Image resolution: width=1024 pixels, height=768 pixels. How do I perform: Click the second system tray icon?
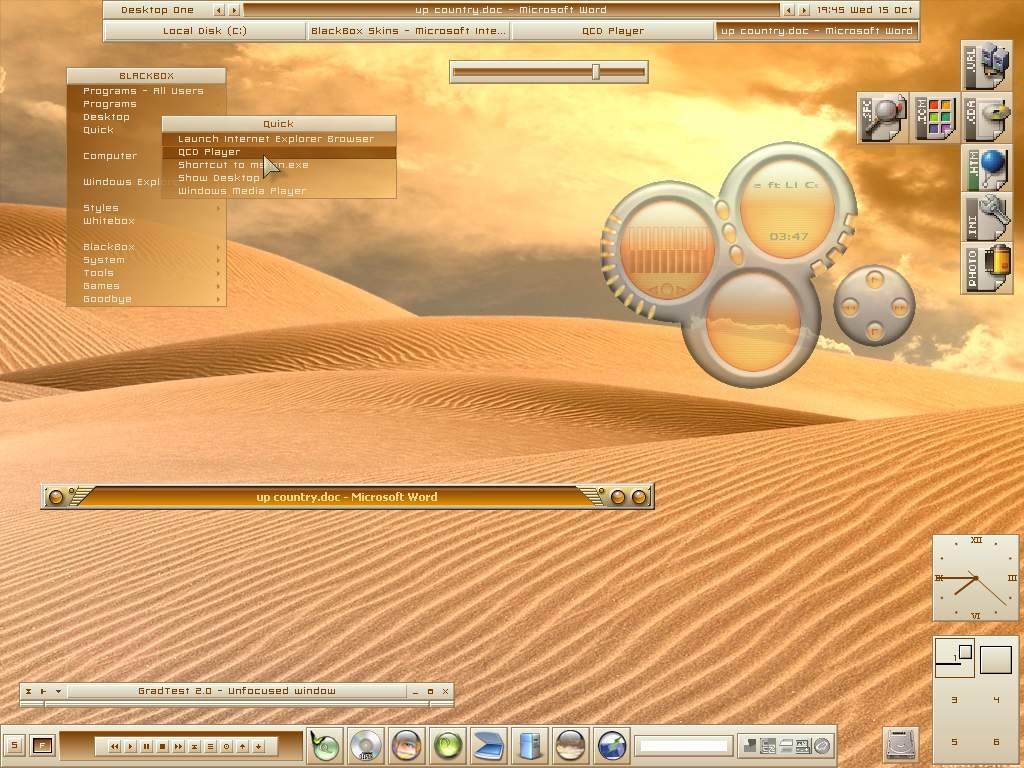[x=768, y=745]
